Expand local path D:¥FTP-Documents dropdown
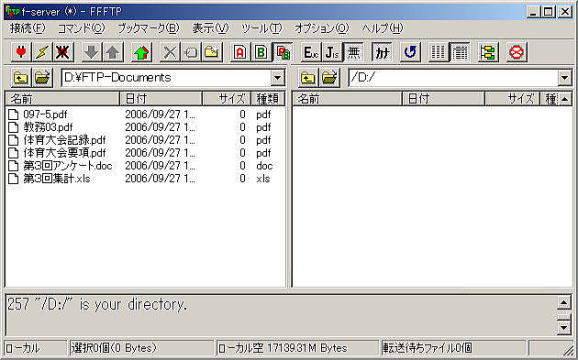 pos(277,78)
